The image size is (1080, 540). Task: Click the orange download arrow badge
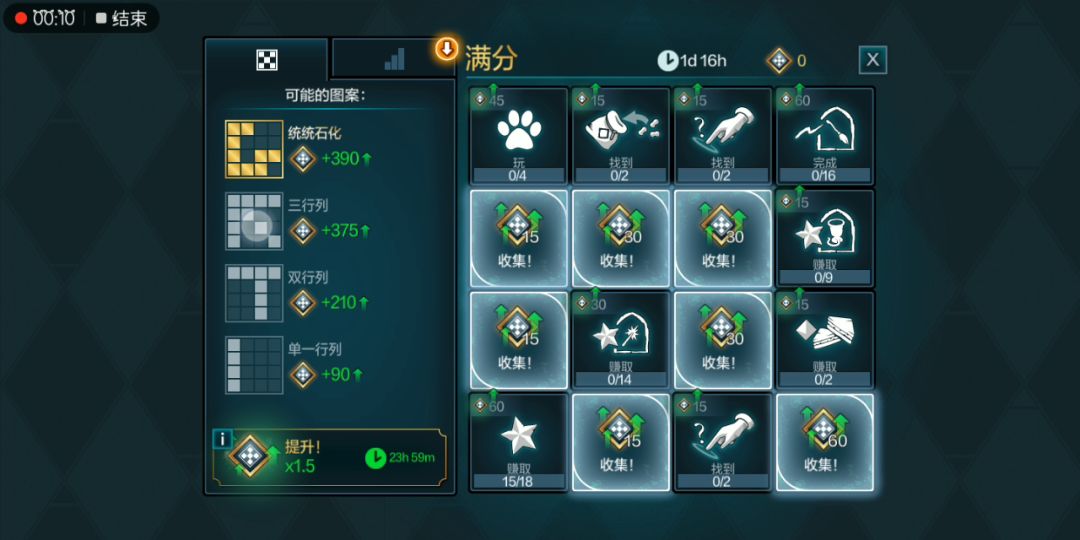tap(447, 49)
